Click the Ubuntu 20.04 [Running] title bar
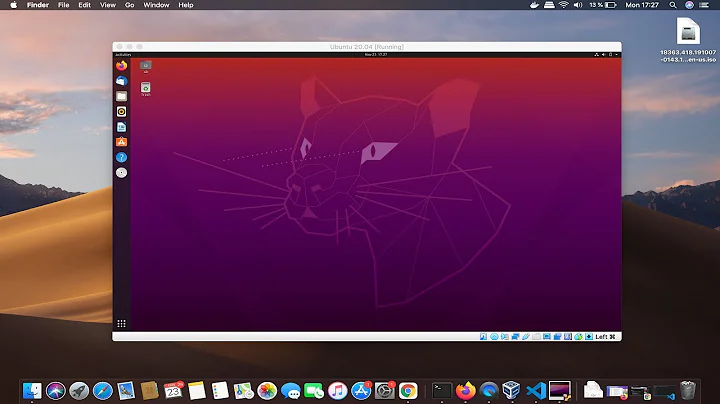 point(367,47)
